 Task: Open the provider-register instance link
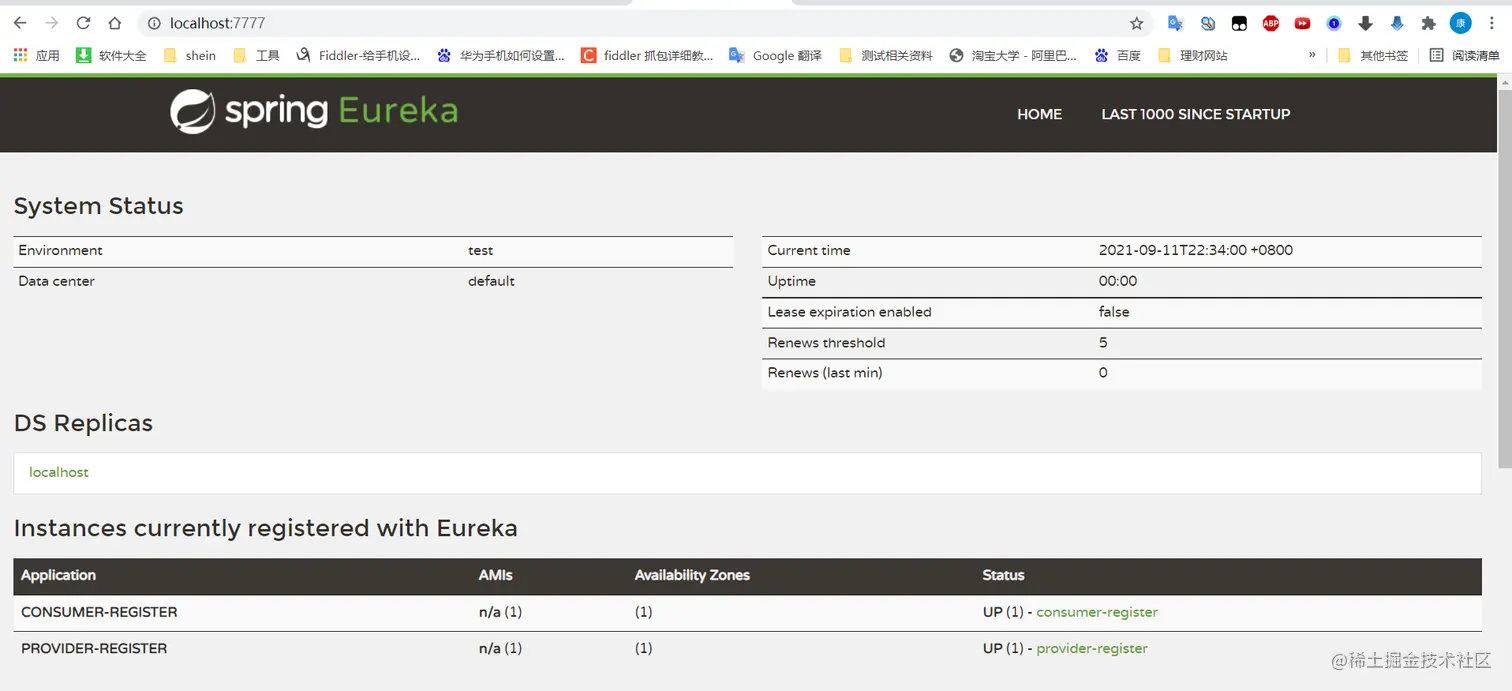pos(1092,649)
